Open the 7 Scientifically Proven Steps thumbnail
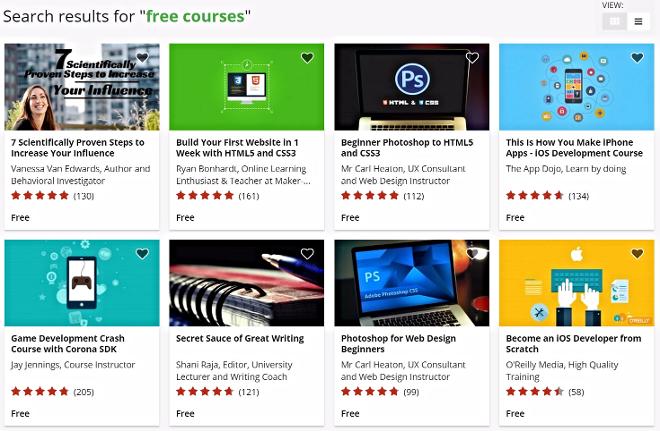 click(82, 87)
